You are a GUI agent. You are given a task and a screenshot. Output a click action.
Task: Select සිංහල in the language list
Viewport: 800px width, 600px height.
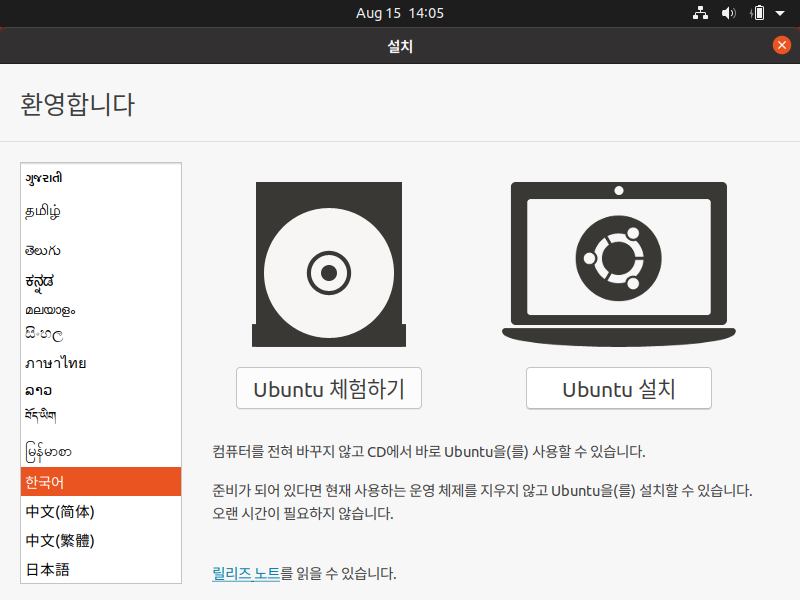pyautogui.click(x=101, y=335)
